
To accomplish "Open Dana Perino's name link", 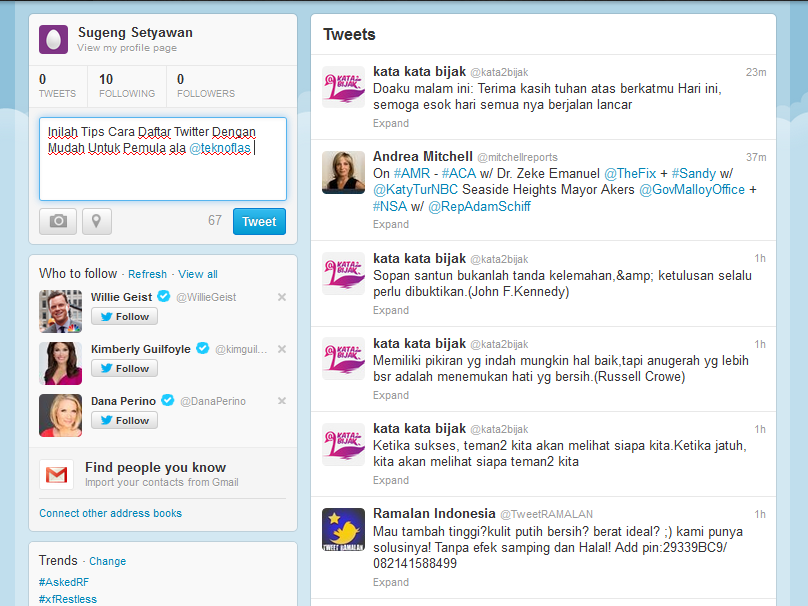I will point(123,401).
